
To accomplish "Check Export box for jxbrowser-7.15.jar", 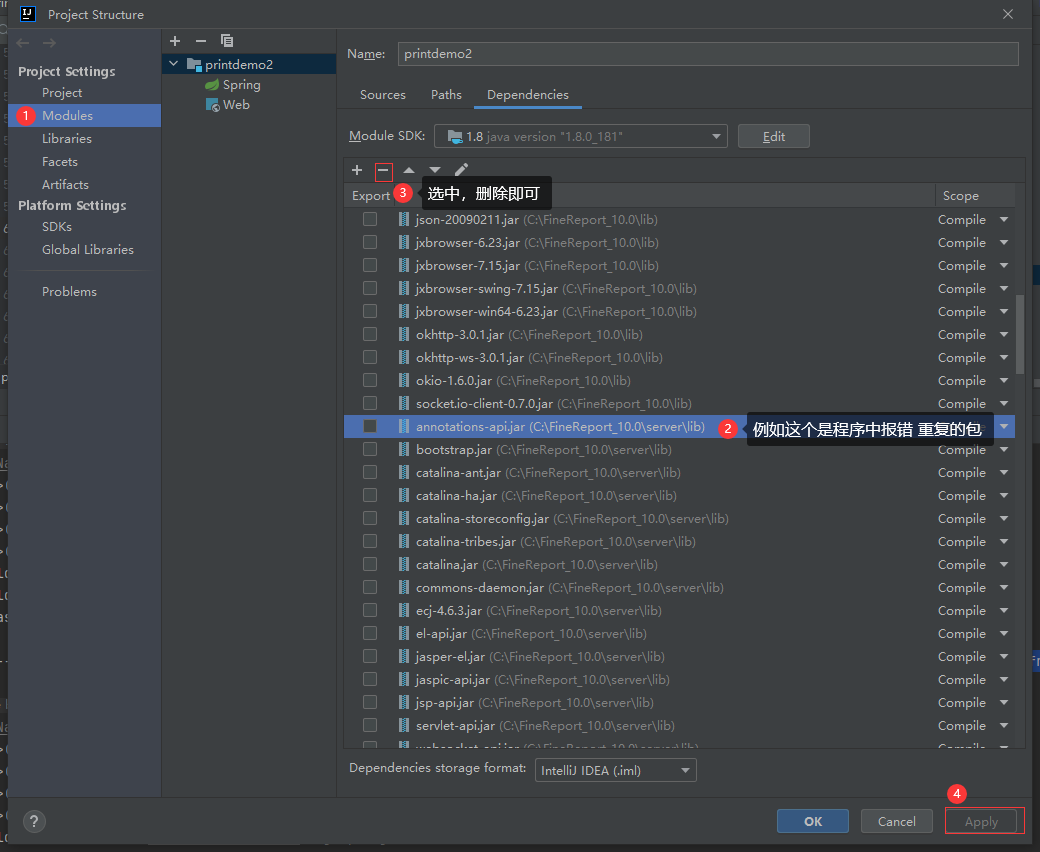I will (370, 265).
